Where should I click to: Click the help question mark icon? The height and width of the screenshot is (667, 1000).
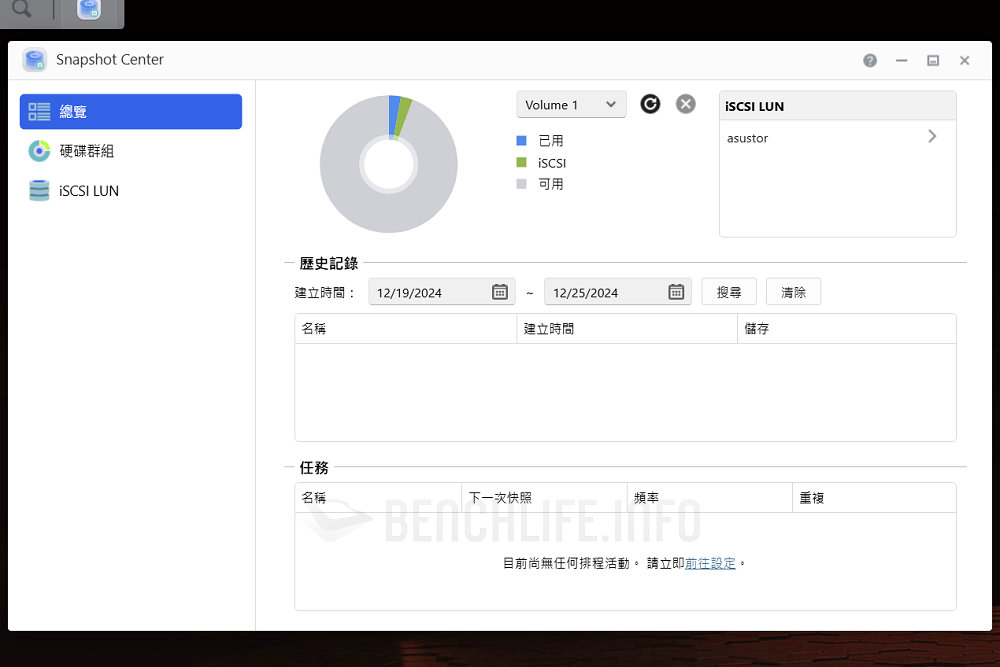(x=870, y=60)
